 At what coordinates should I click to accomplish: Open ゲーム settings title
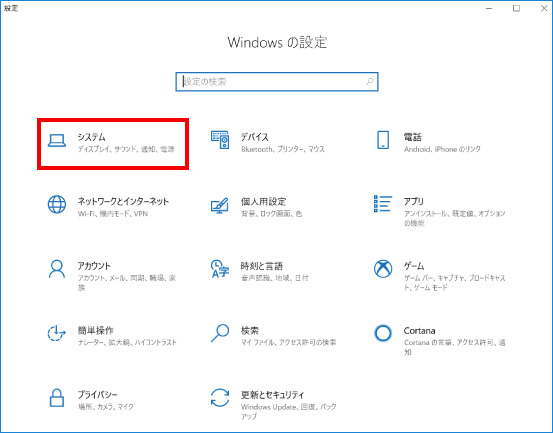tap(414, 266)
